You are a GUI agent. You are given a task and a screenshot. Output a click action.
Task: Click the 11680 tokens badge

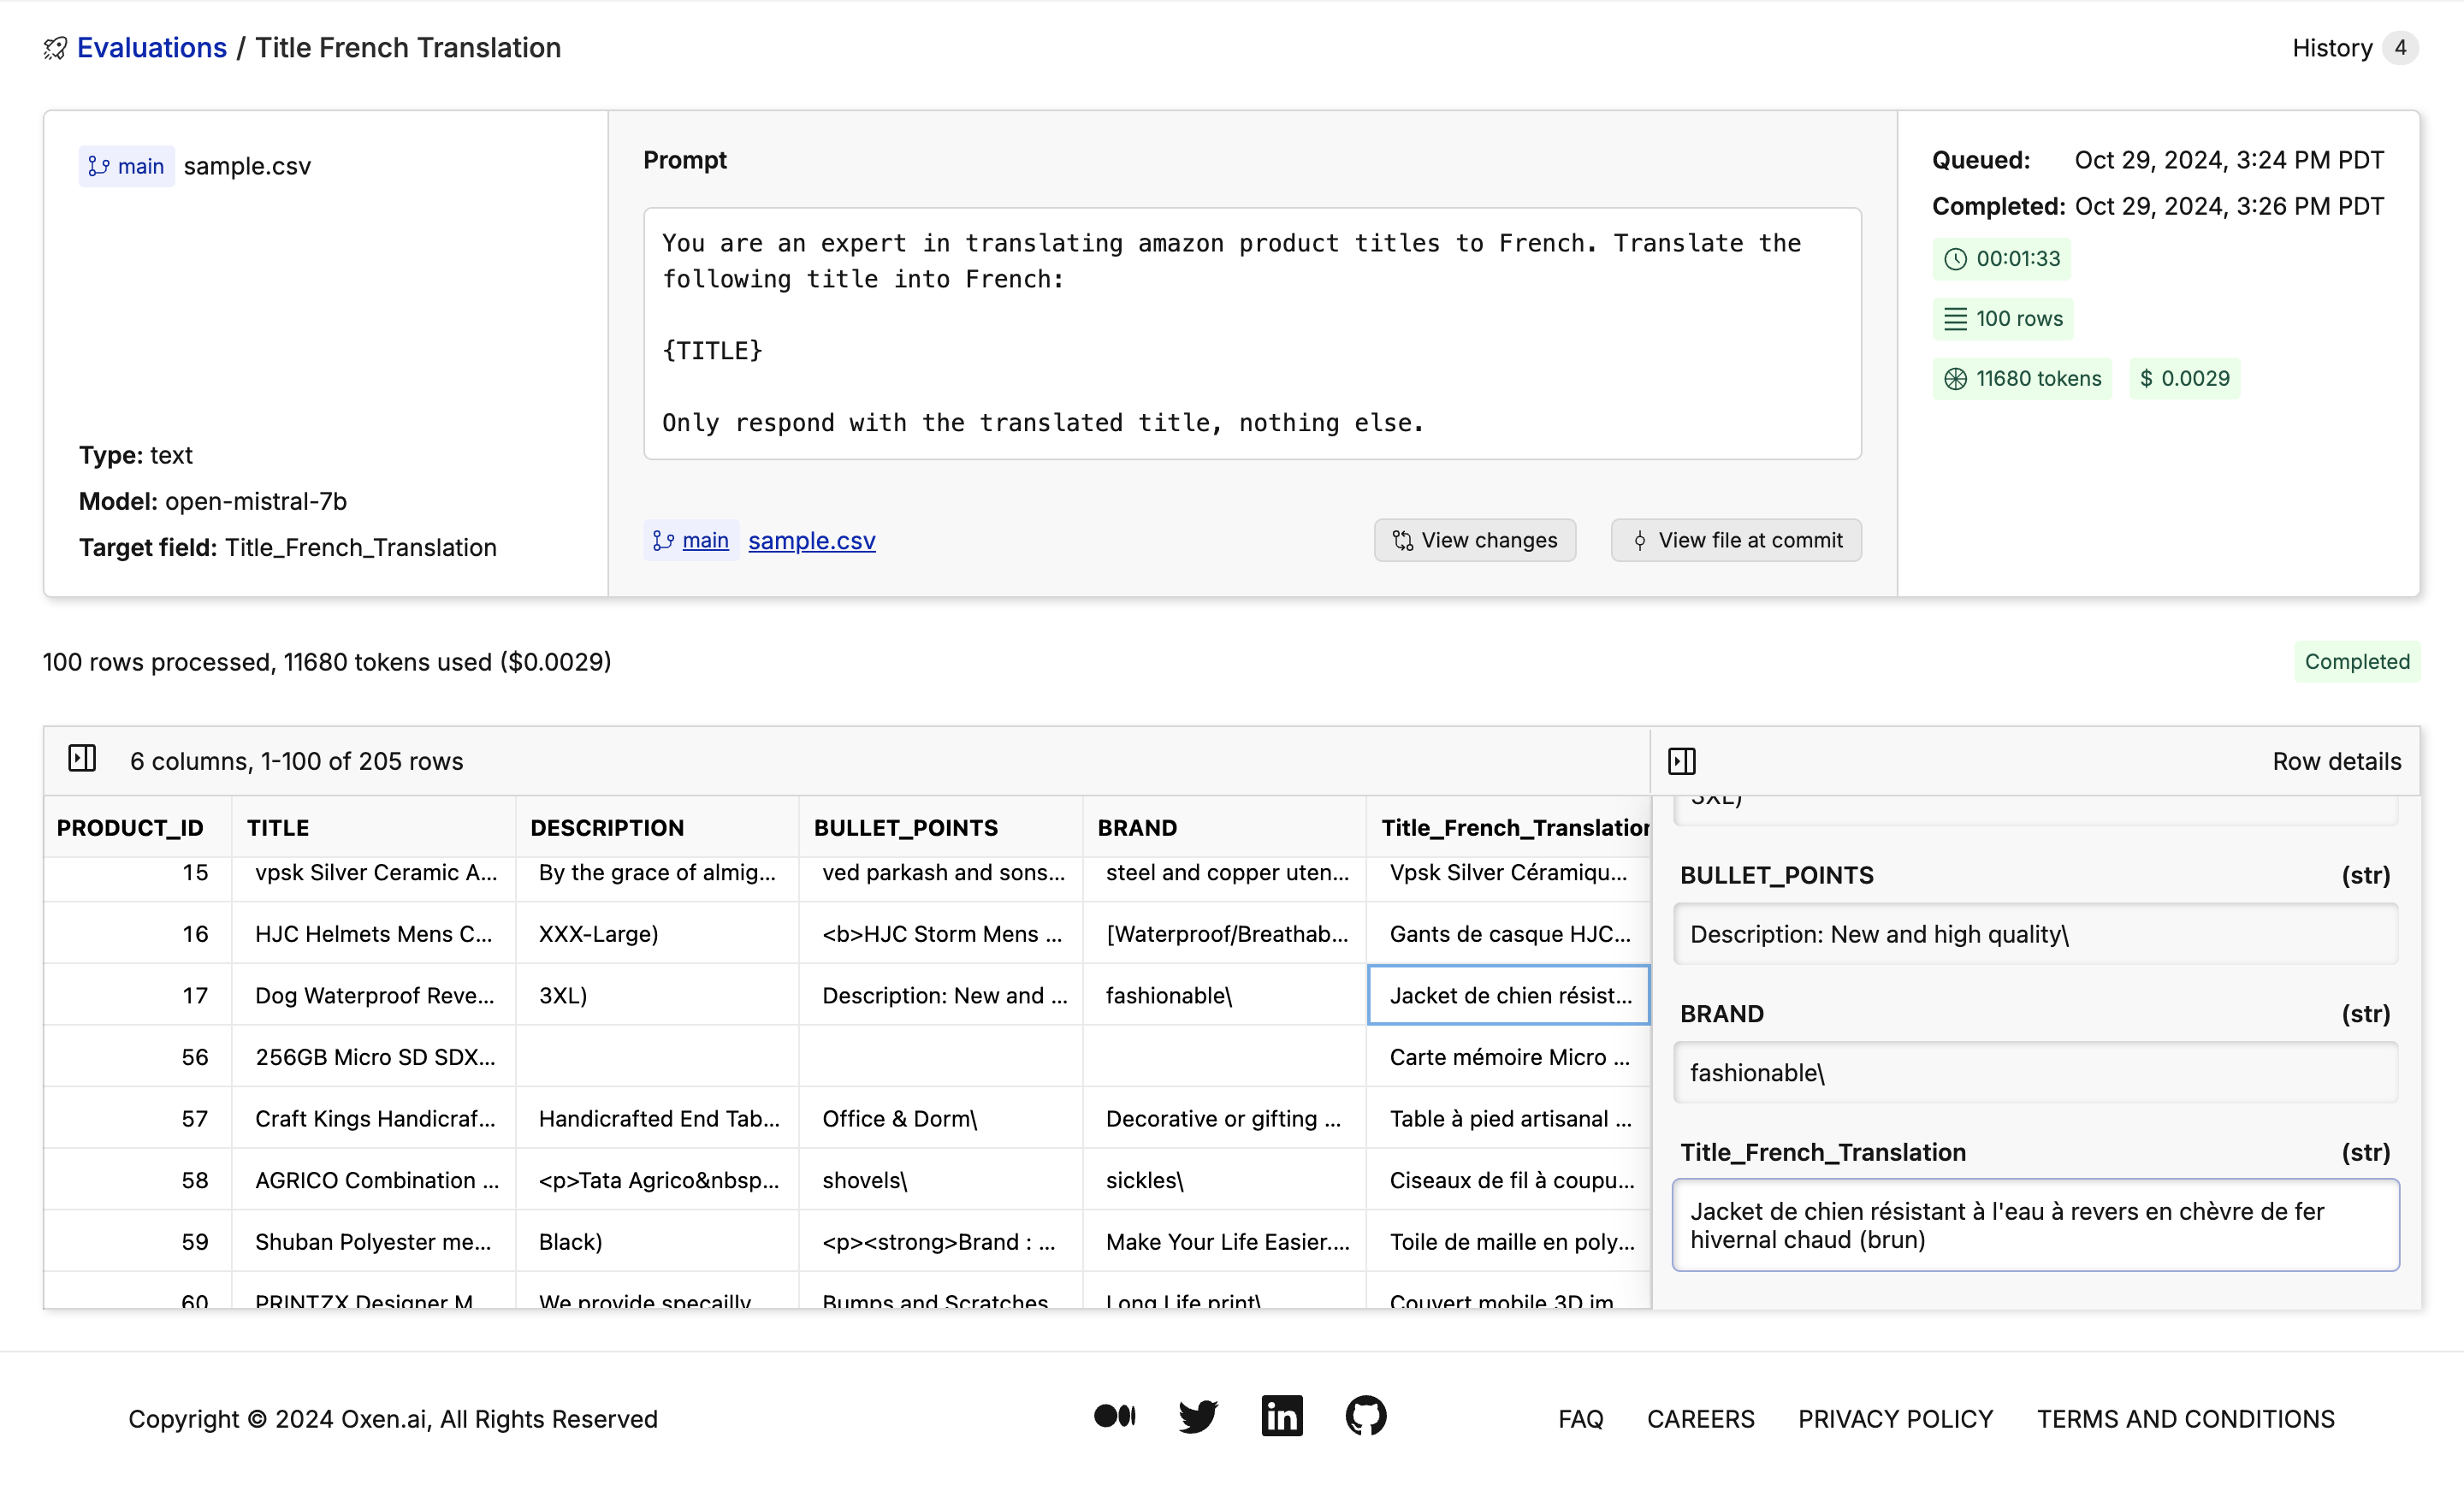click(x=2022, y=378)
